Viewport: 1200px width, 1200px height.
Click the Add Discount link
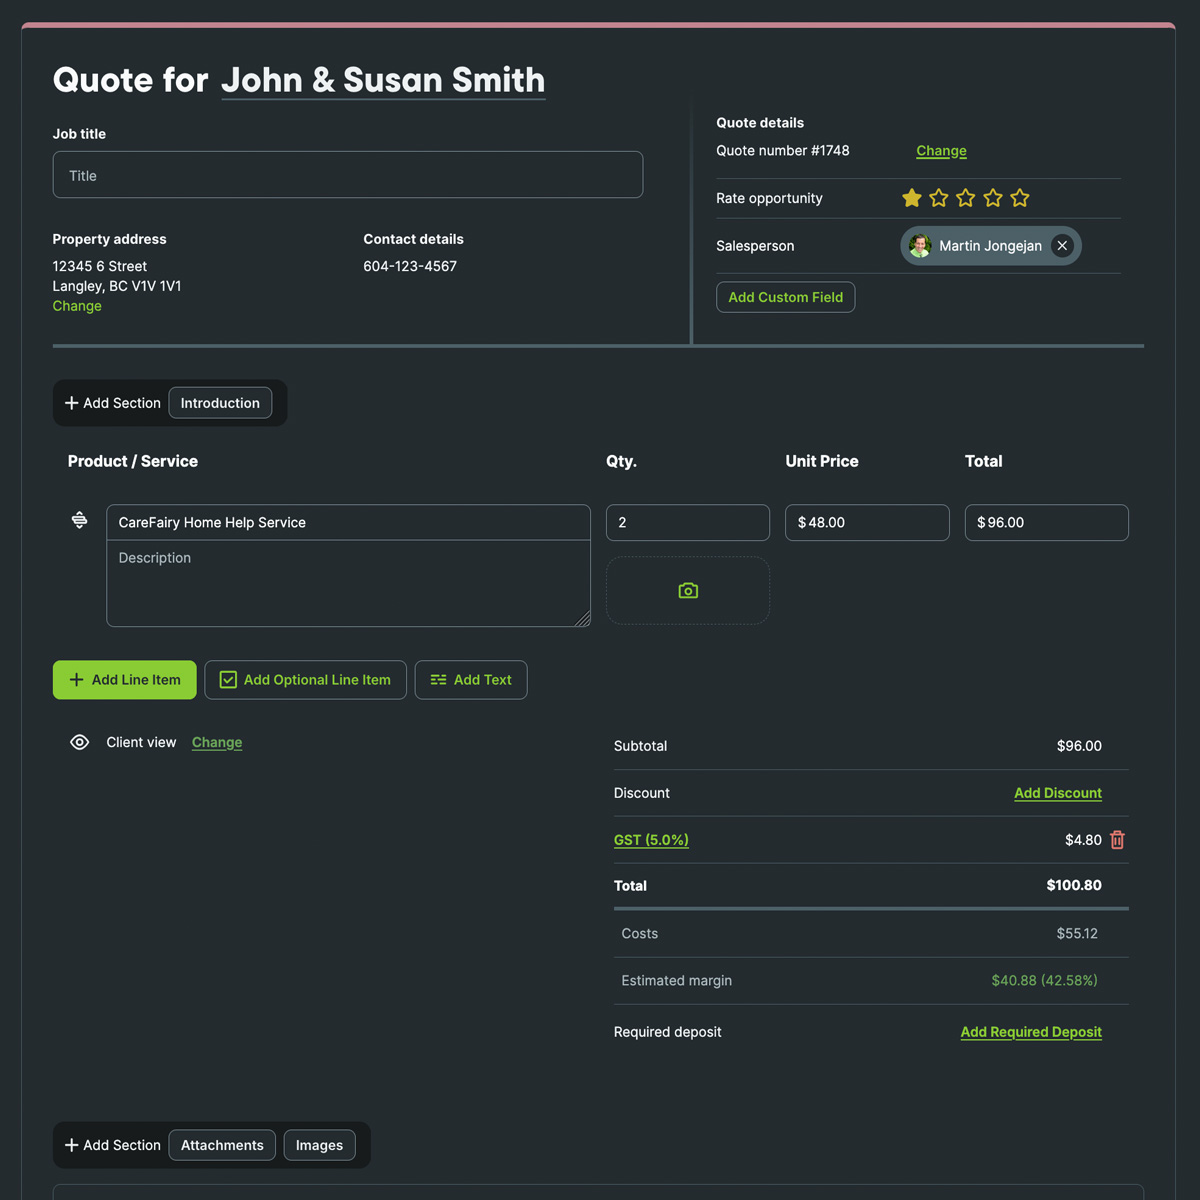point(1057,793)
